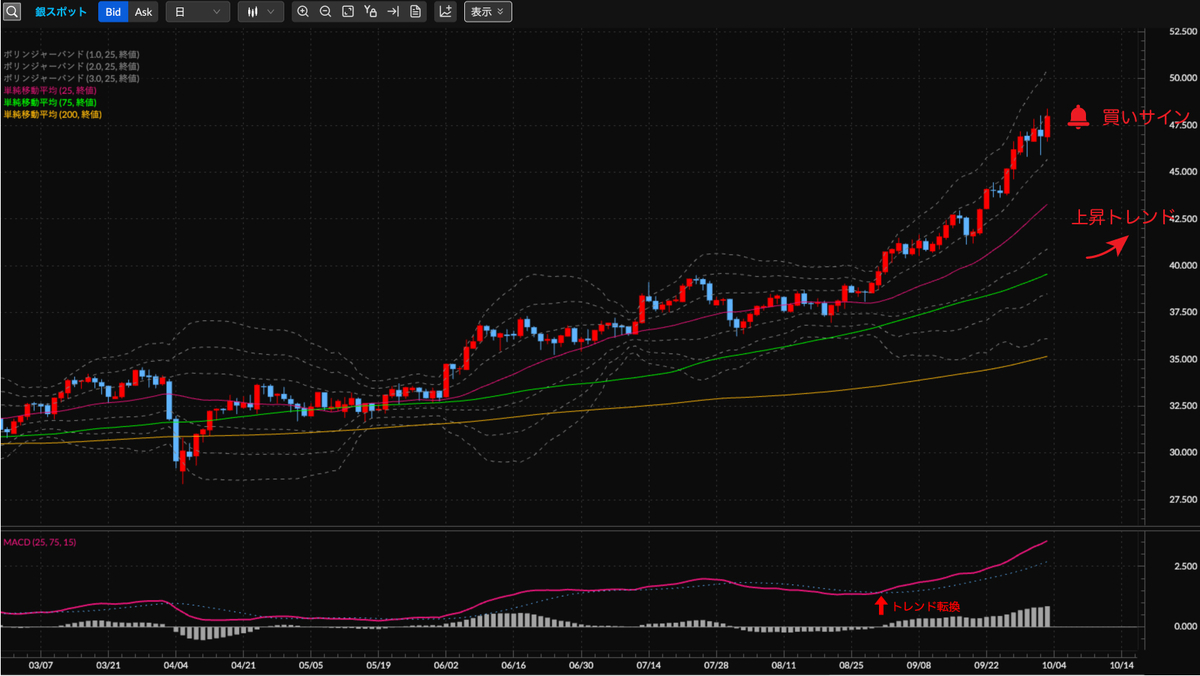Toggle the Y-axis lock icon

coord(371,12)
